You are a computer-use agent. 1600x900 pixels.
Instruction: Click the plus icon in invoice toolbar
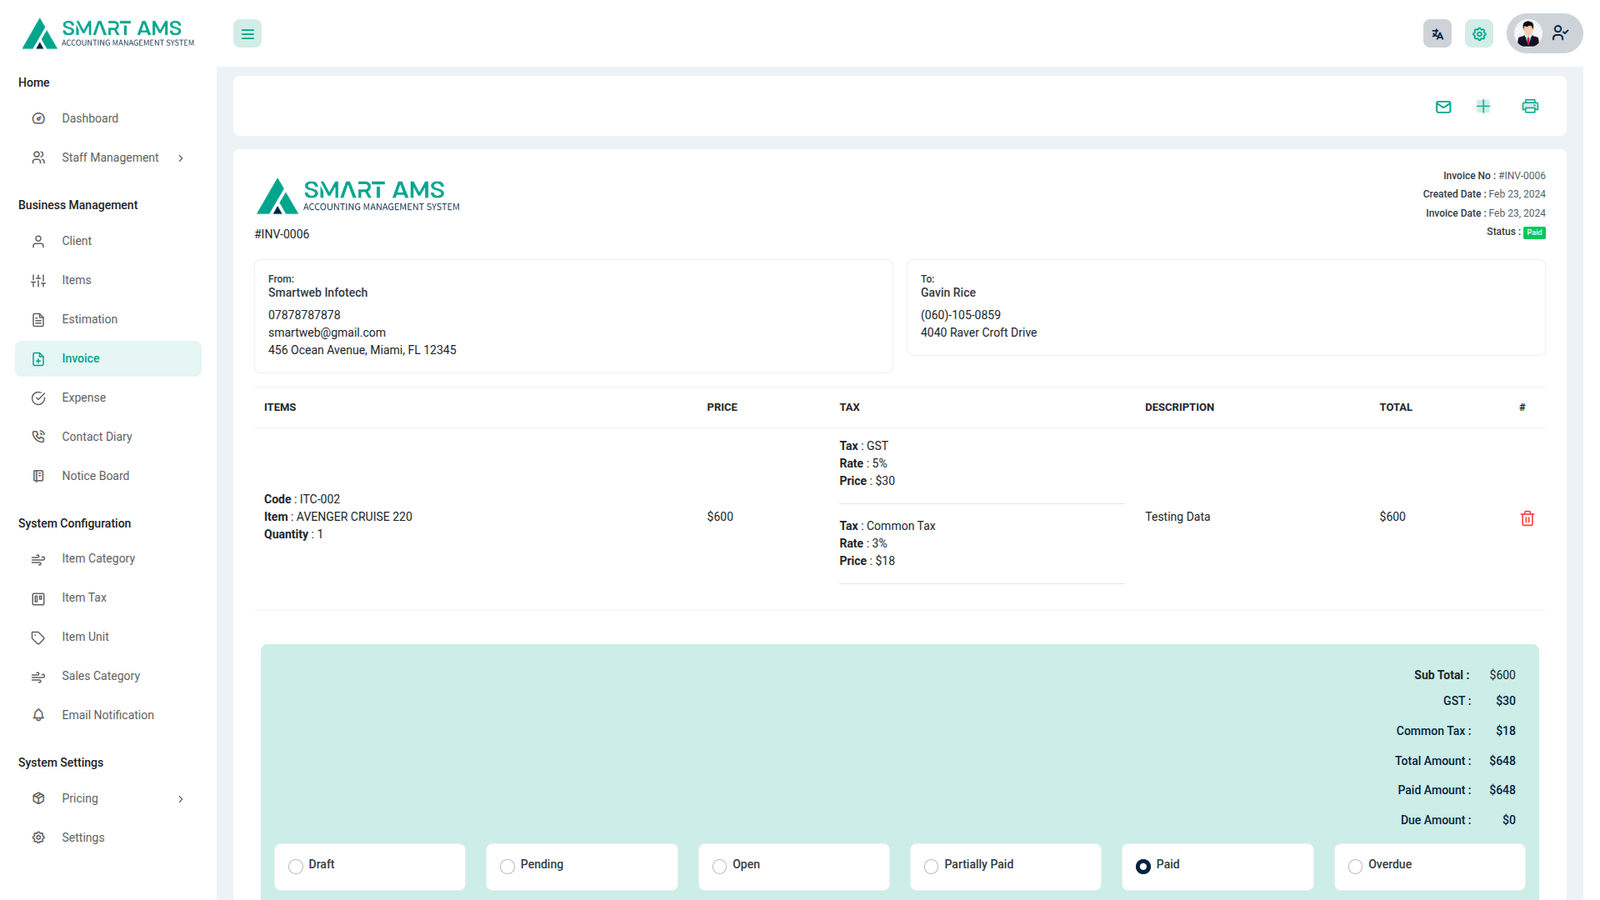point(1483,106)
